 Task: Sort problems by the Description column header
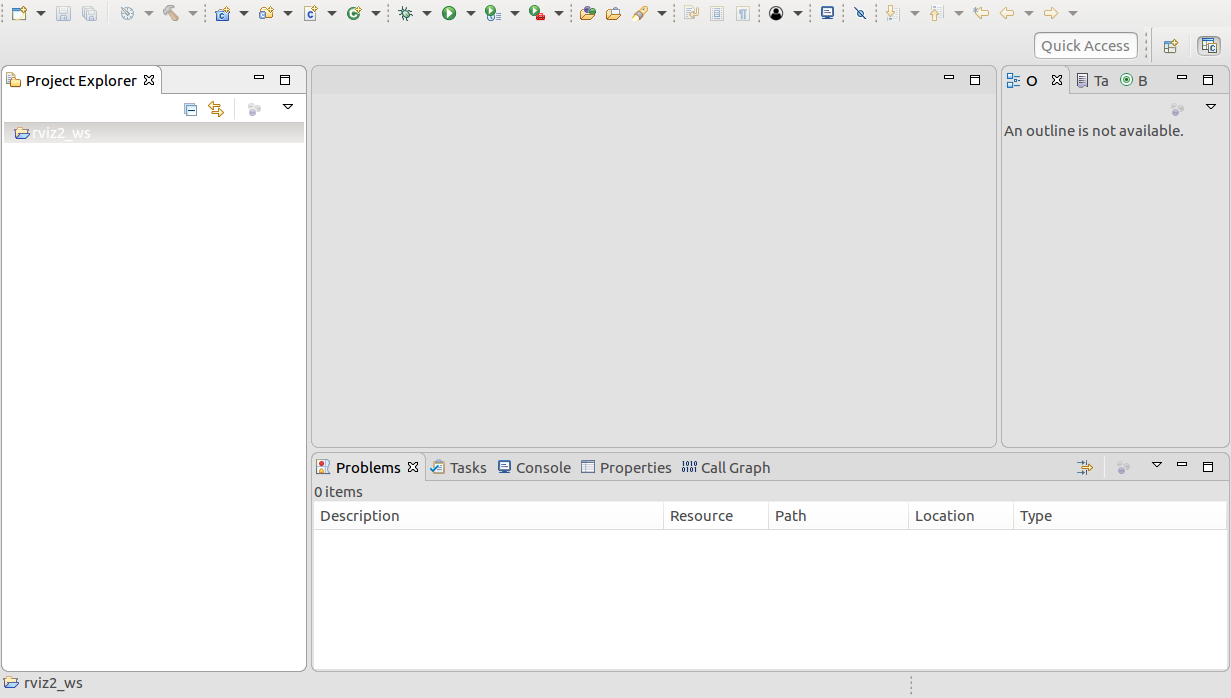[488, 516]
